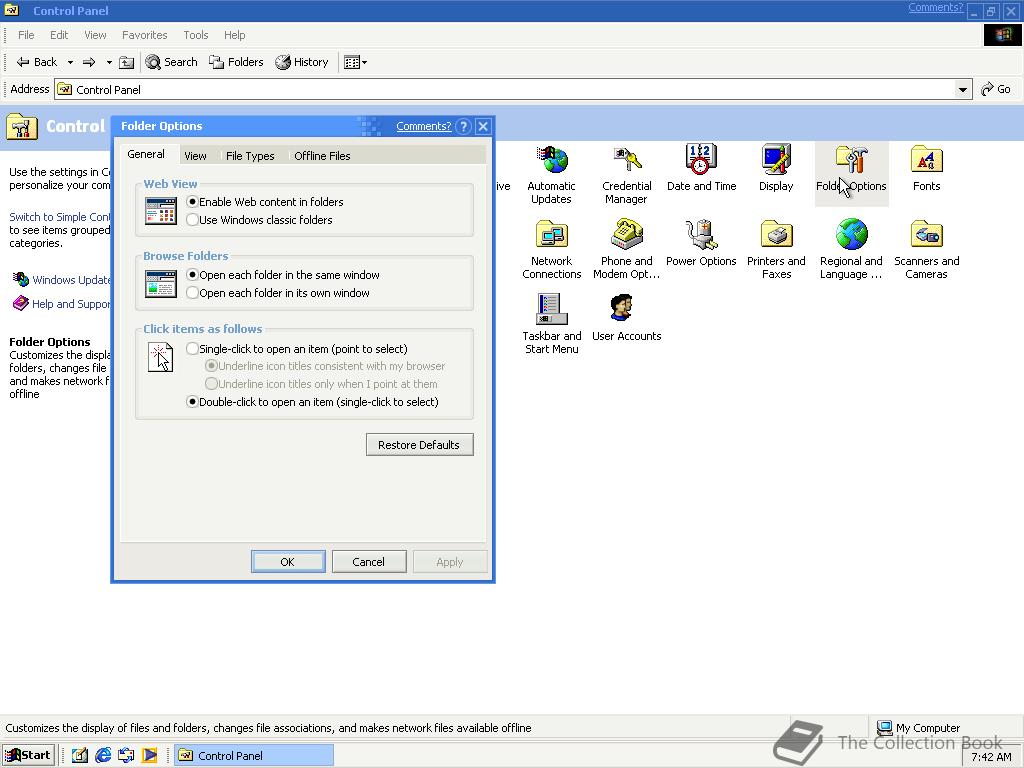1024x768 pixels.
Task: Toggle the Folders pane button
Action: pyautogui.click(x=236, y=62)
